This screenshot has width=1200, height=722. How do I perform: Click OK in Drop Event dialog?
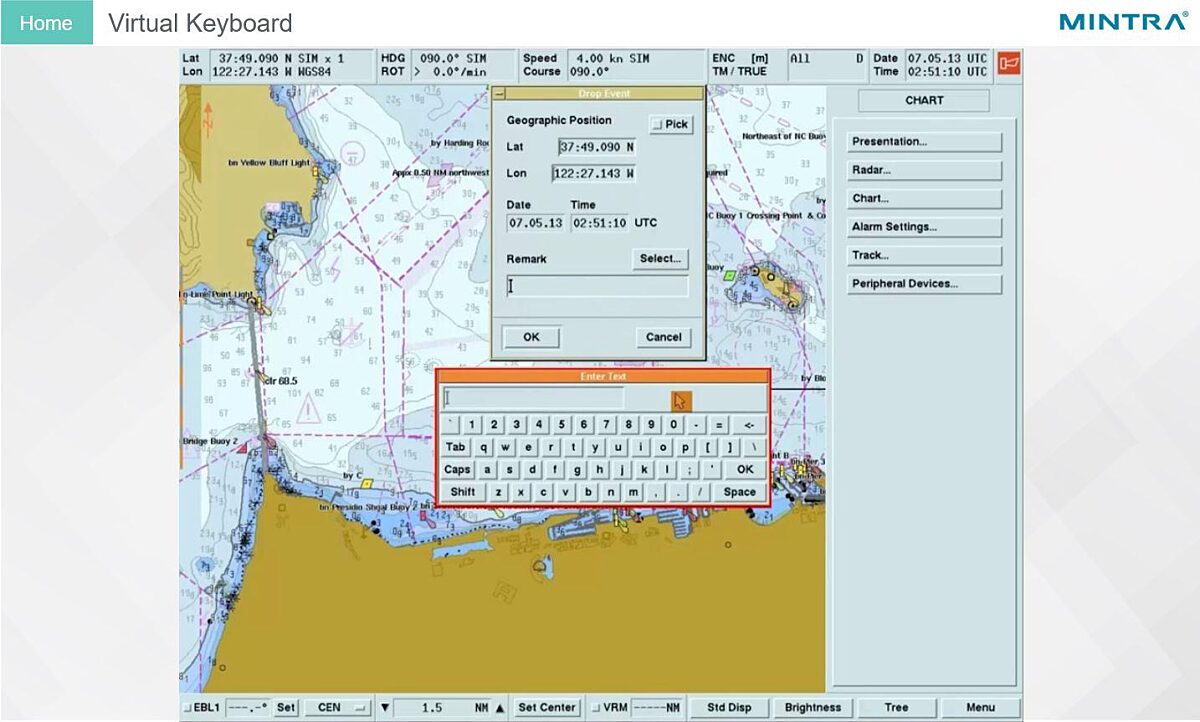click(531, 337)
